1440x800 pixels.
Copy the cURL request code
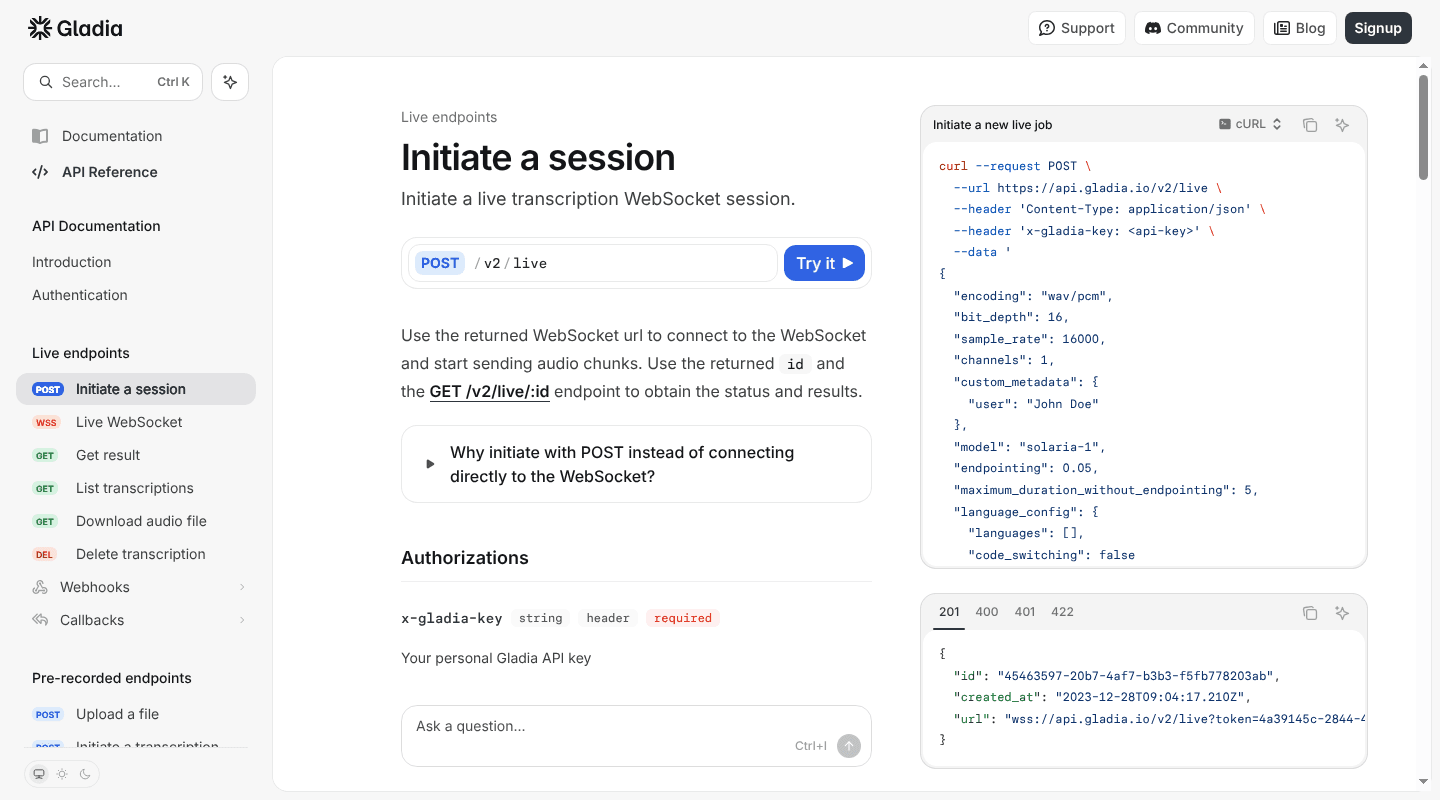coord(1310,125)
